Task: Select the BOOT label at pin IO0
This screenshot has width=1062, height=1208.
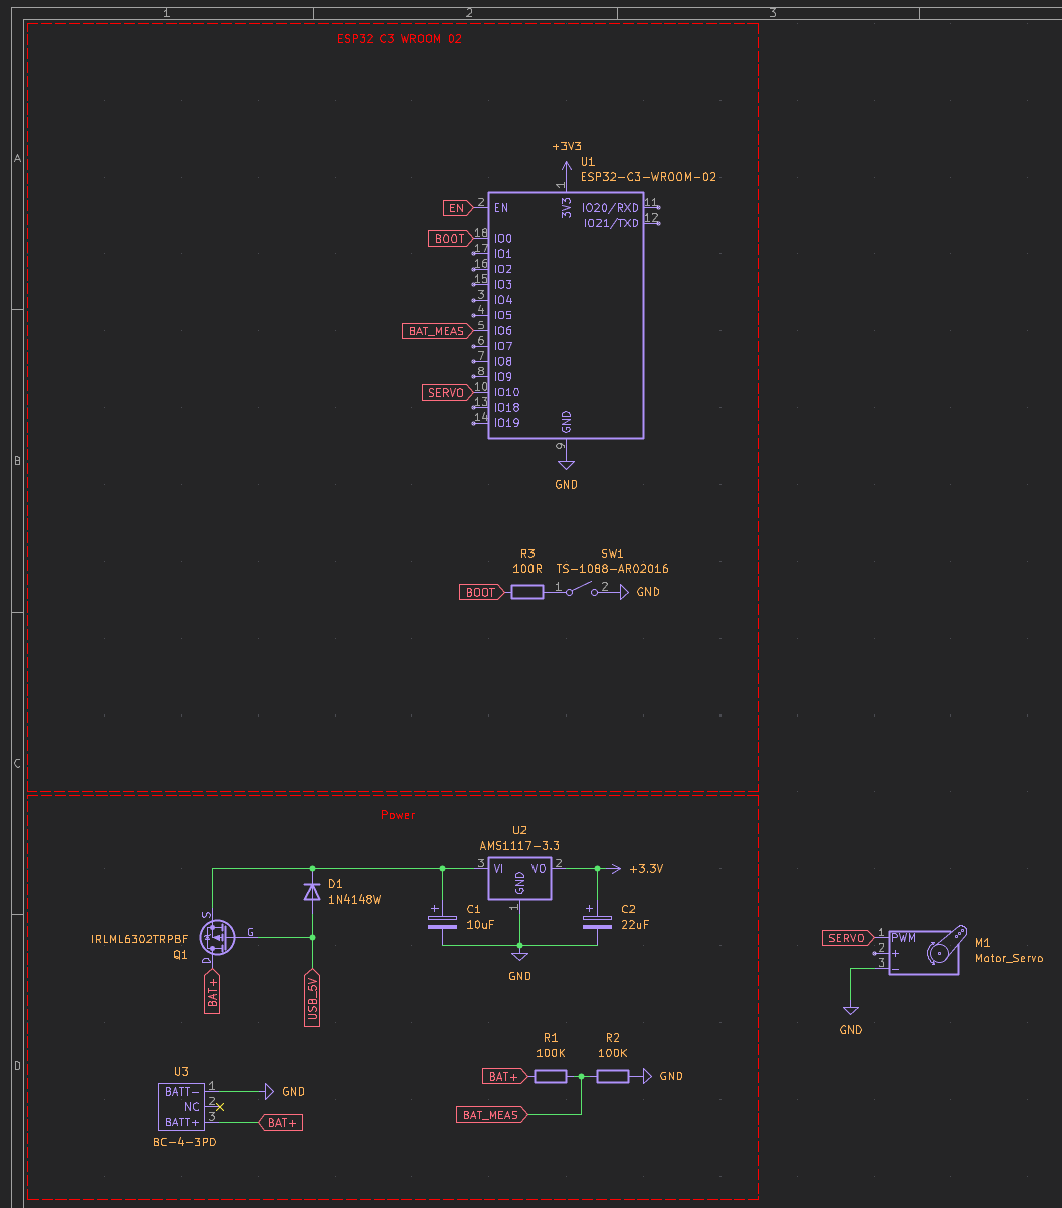Action: pos(449,239)
